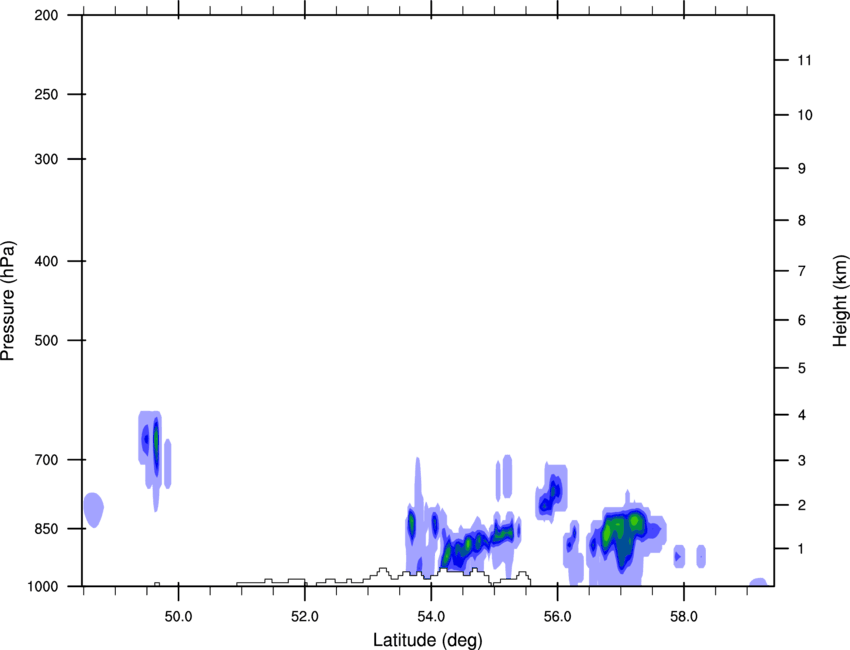
Task: Click the green cloud core near 57 degrees
Action: 621,529
